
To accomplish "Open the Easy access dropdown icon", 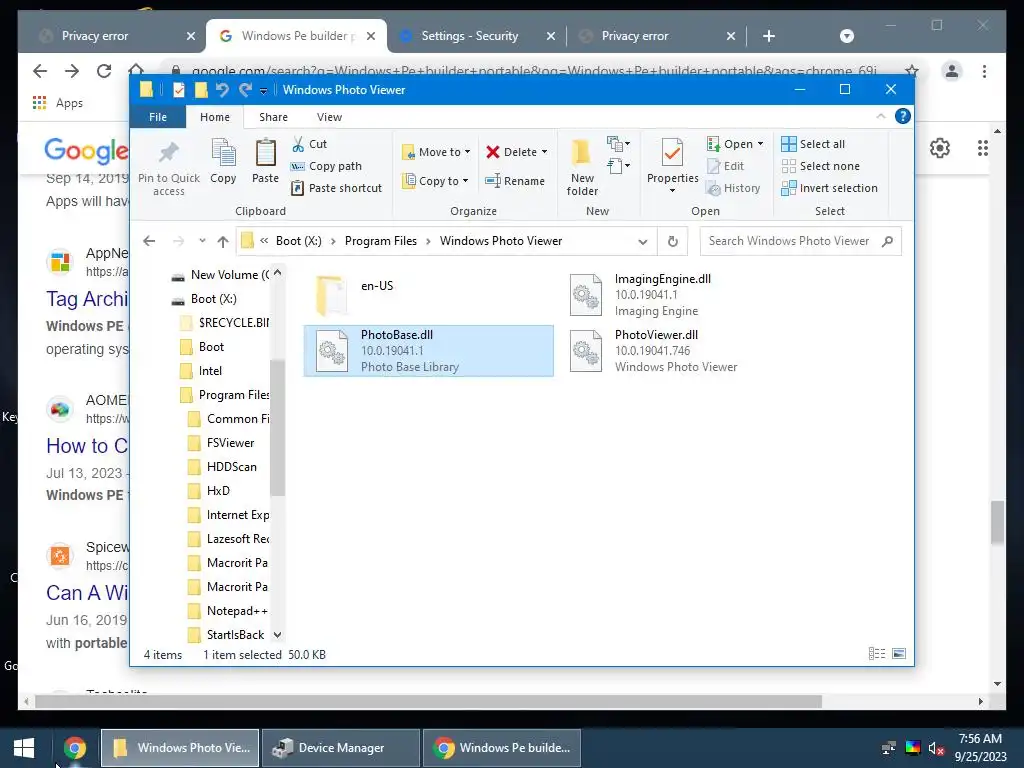I will 618,166.
